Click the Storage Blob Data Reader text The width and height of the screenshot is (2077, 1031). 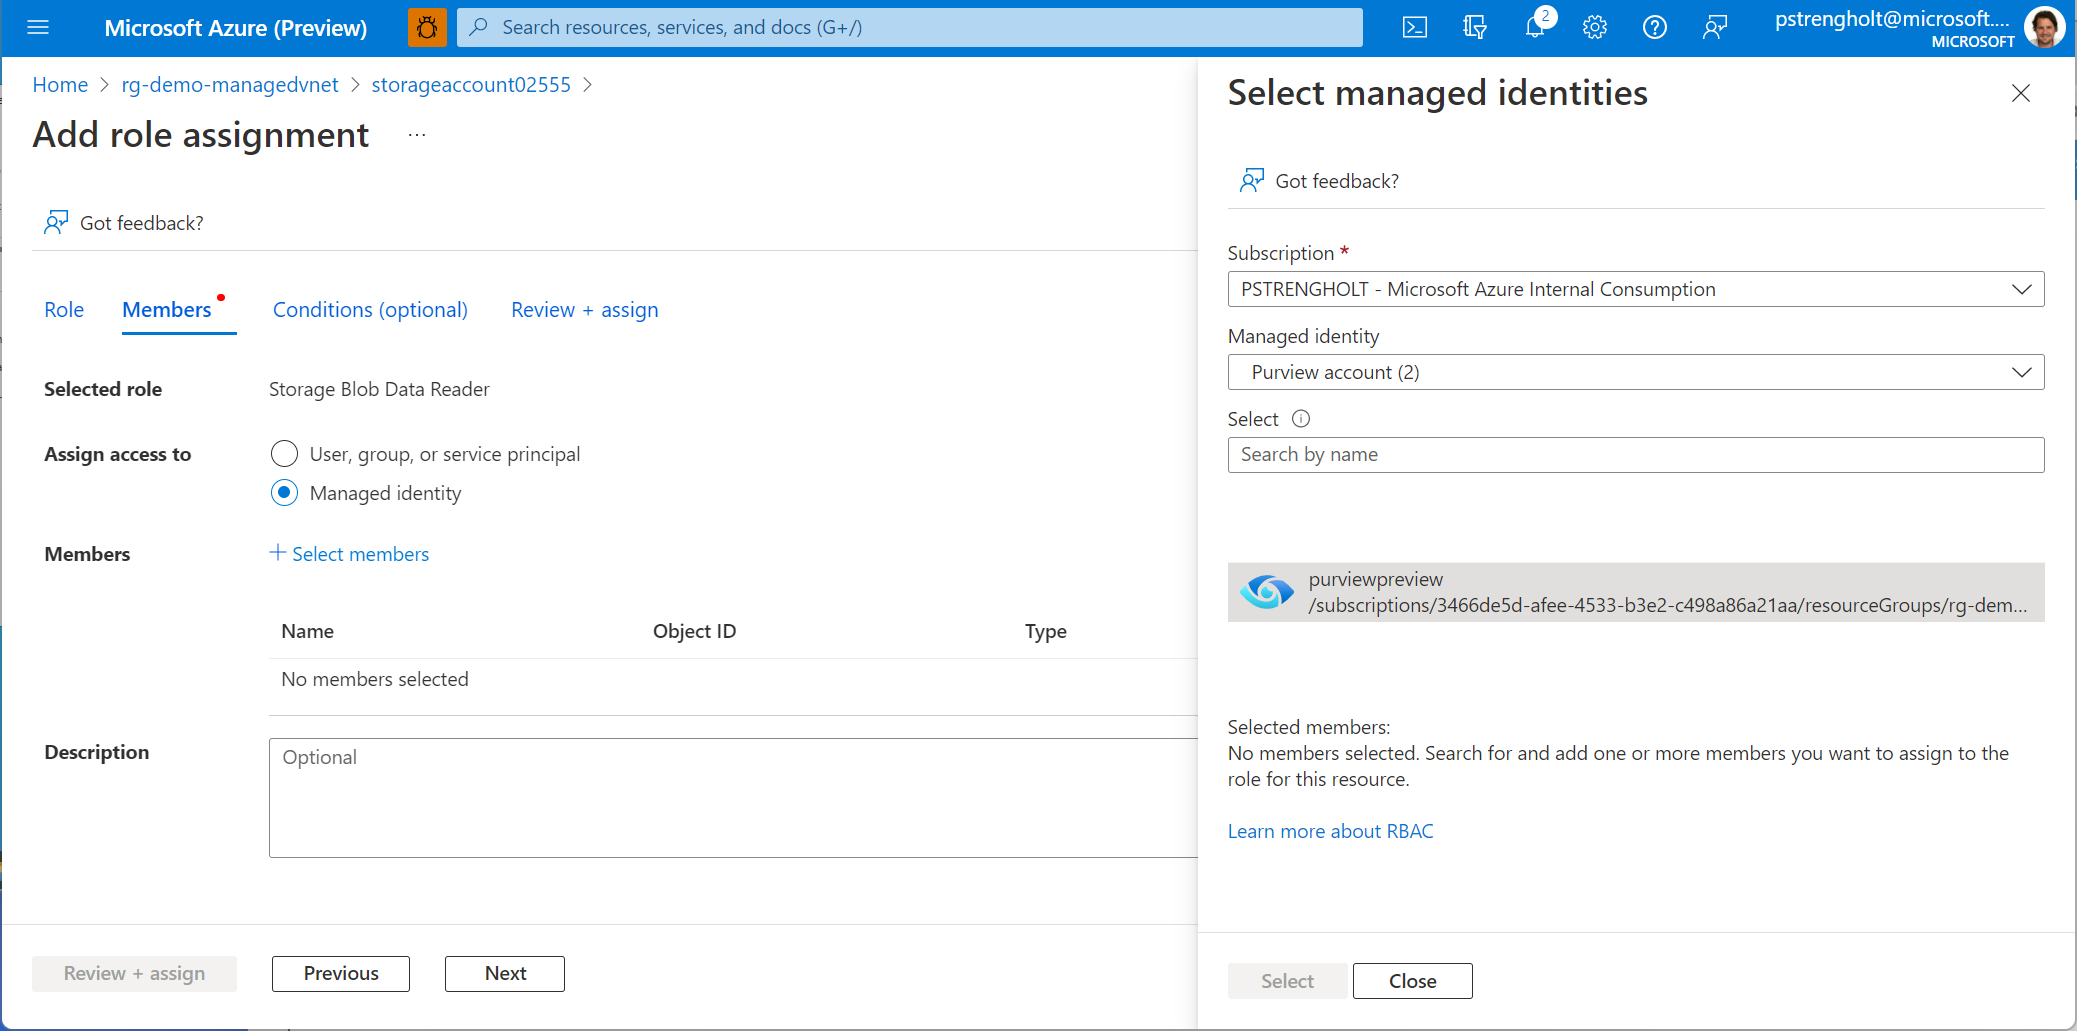click(x=379, y=389)
